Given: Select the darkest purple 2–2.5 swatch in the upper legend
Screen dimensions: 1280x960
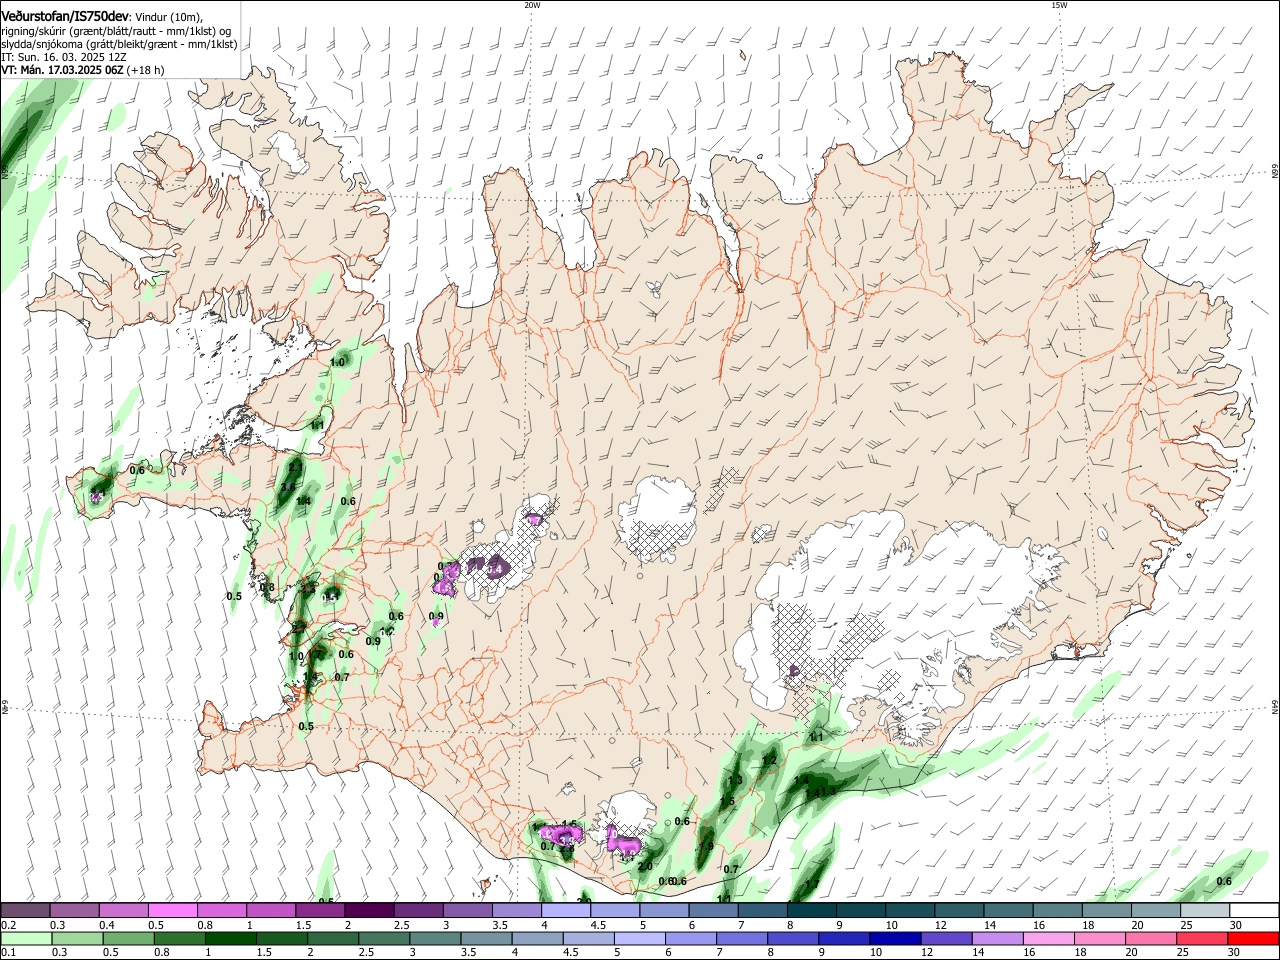Looking at the screenshot, I should tap(369, 910).
